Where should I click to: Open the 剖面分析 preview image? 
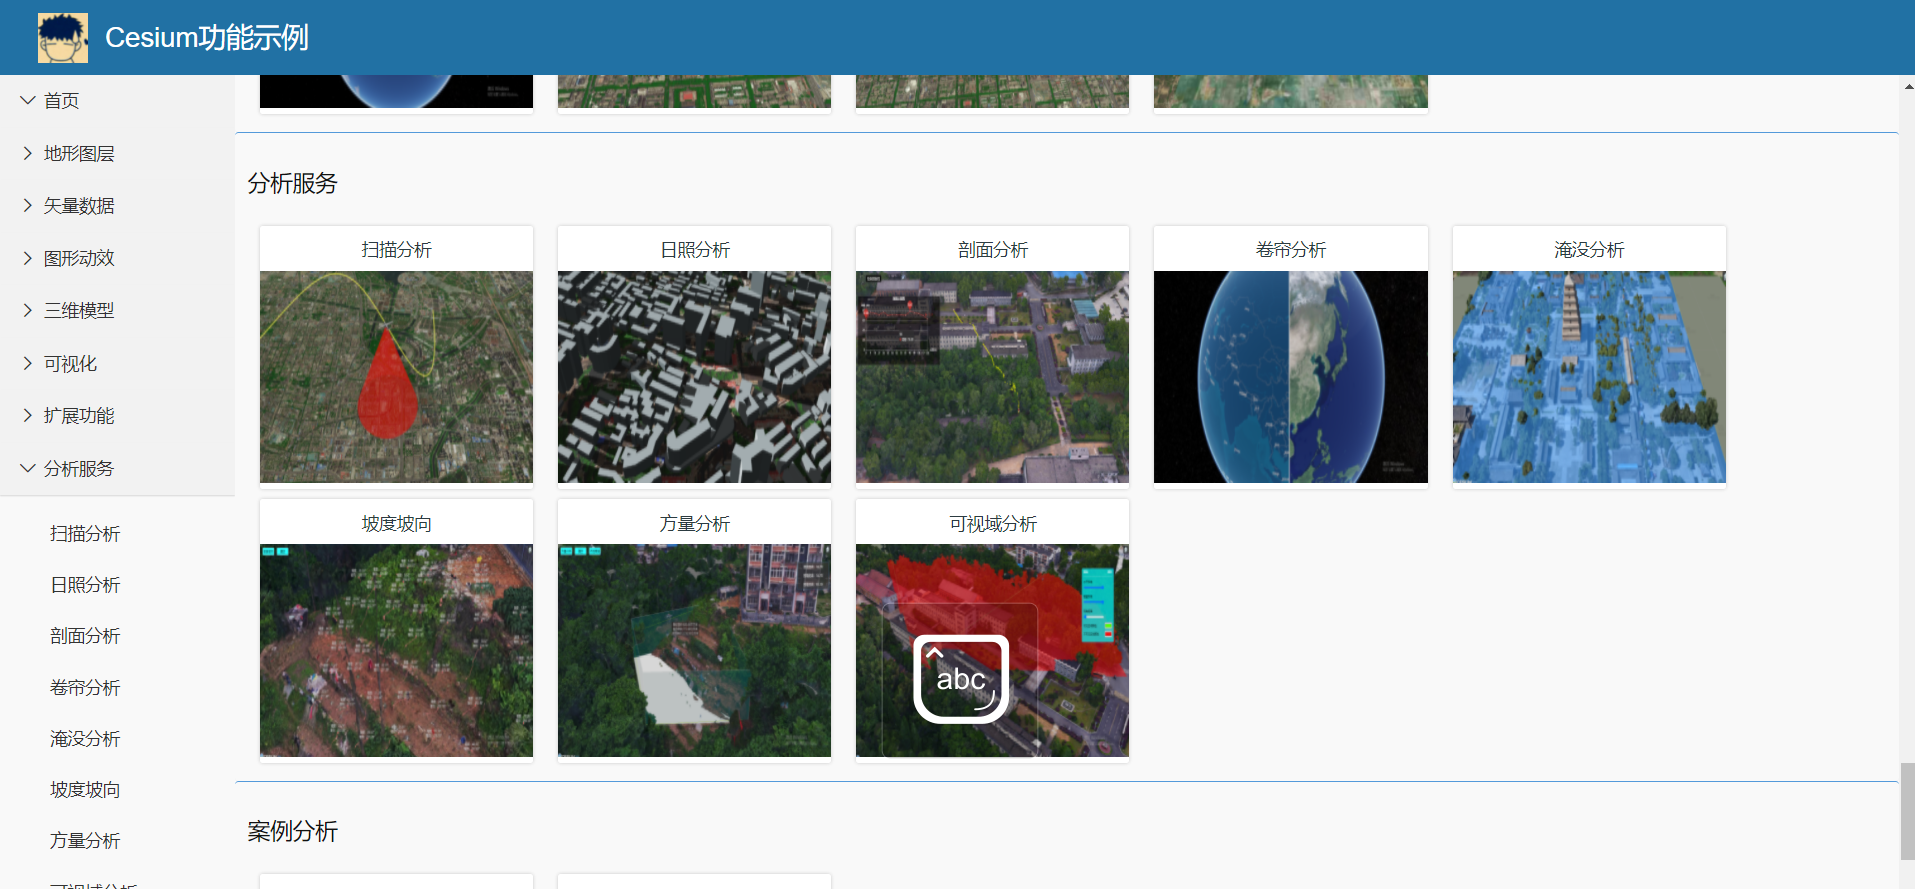[x=992, y=377]
